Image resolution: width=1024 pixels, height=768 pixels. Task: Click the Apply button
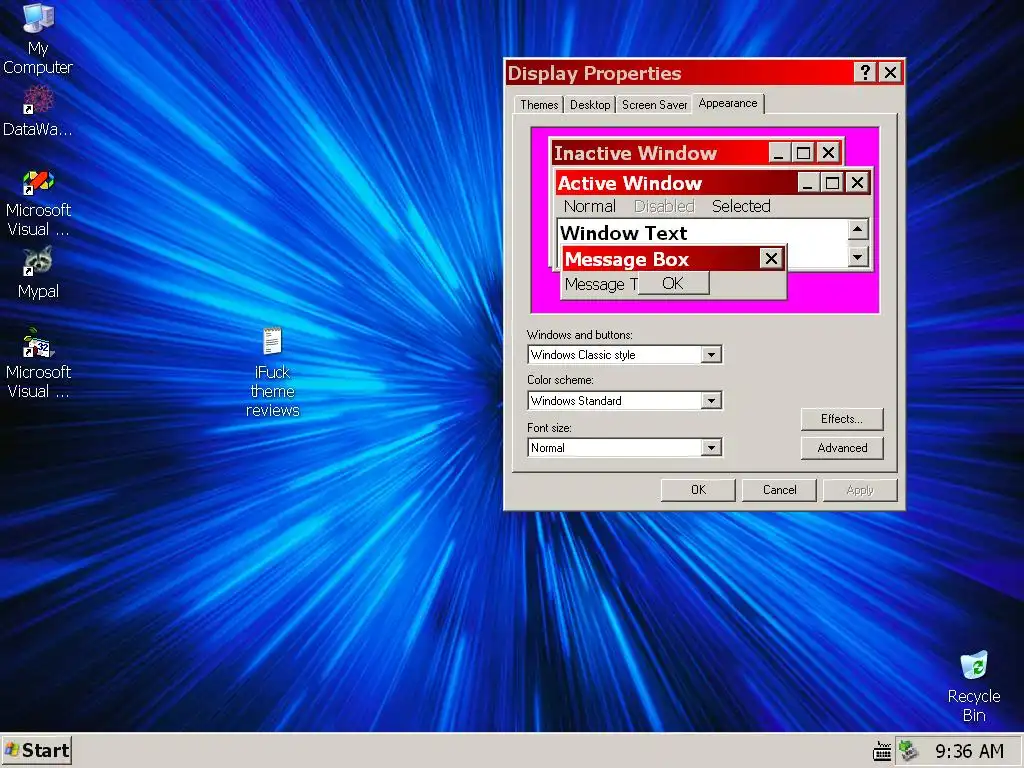859,490
